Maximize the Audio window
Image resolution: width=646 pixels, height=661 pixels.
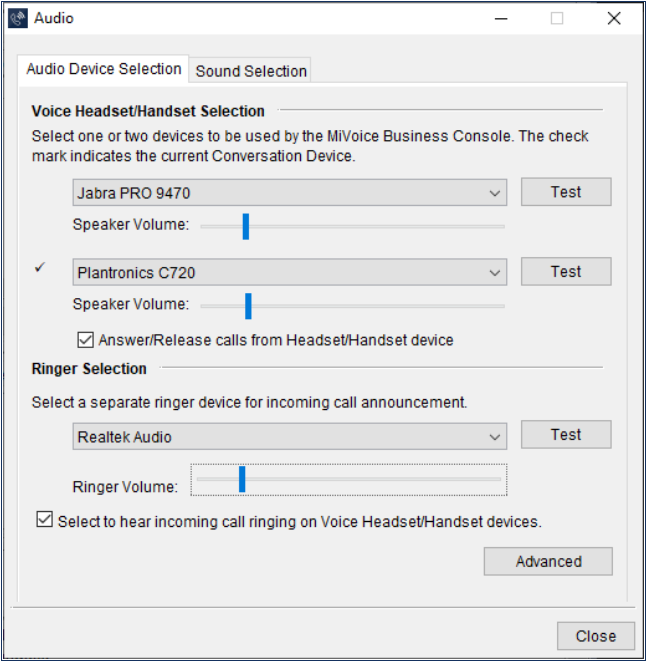click(x=557, y=19)
